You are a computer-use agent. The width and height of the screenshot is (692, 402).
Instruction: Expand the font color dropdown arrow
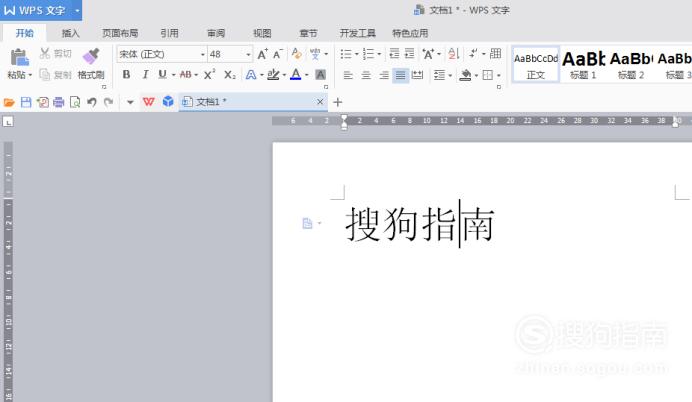point(307,75)
